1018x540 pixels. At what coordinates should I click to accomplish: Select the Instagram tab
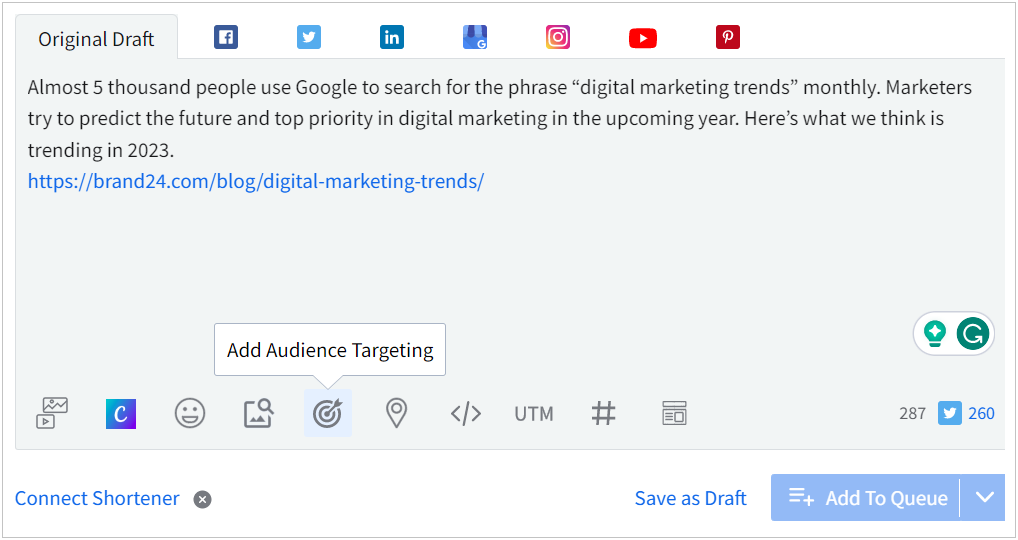pos(558,38)
